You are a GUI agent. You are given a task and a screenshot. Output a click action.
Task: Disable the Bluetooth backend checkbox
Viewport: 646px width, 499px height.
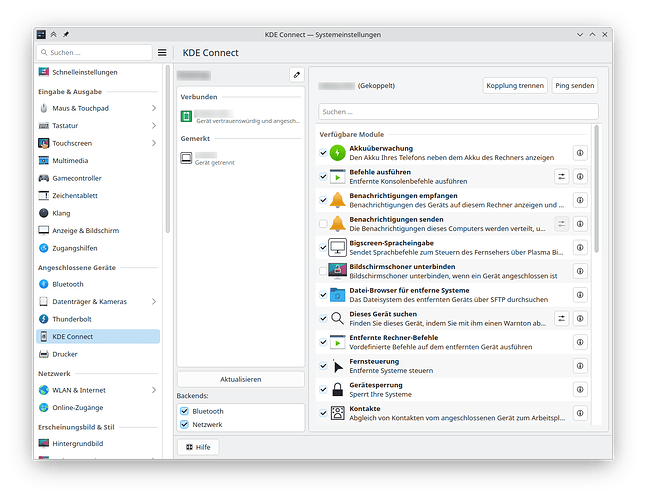[184, 411]
